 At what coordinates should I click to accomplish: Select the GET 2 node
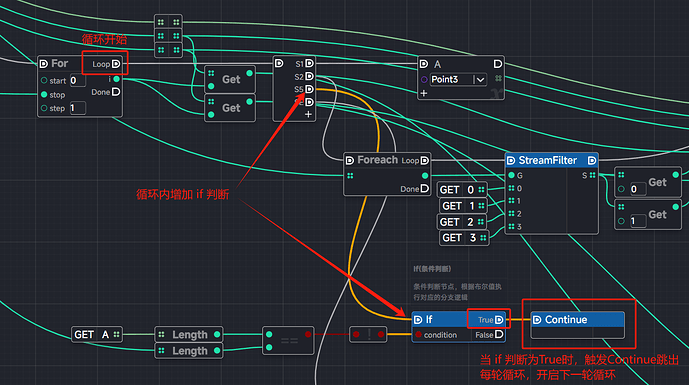pyautogui.click(x=462, y=222)
